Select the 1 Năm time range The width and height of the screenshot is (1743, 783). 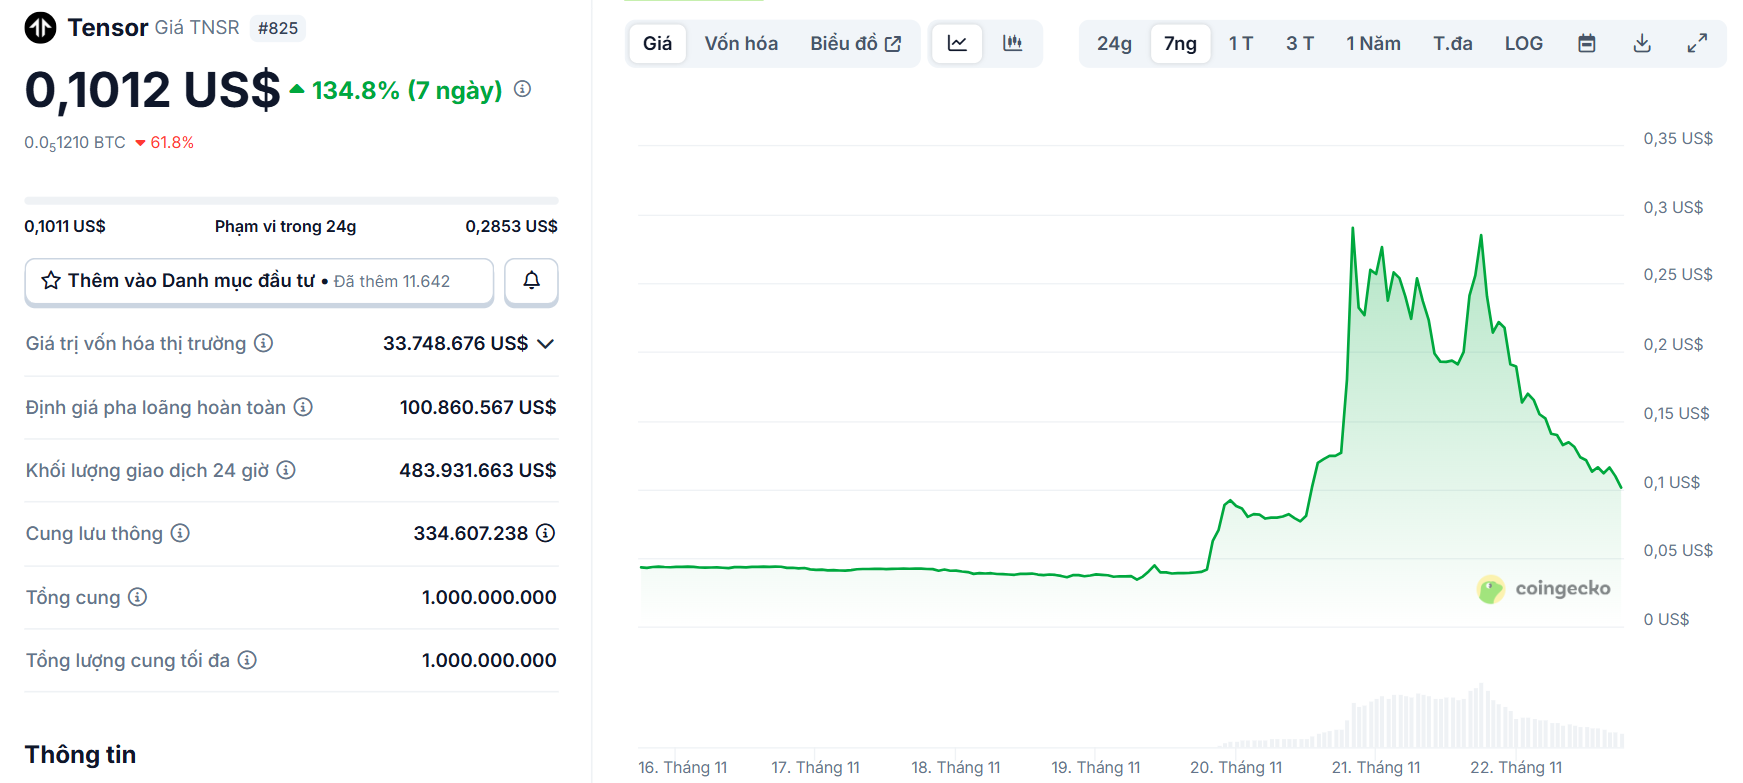point(1373,43)
